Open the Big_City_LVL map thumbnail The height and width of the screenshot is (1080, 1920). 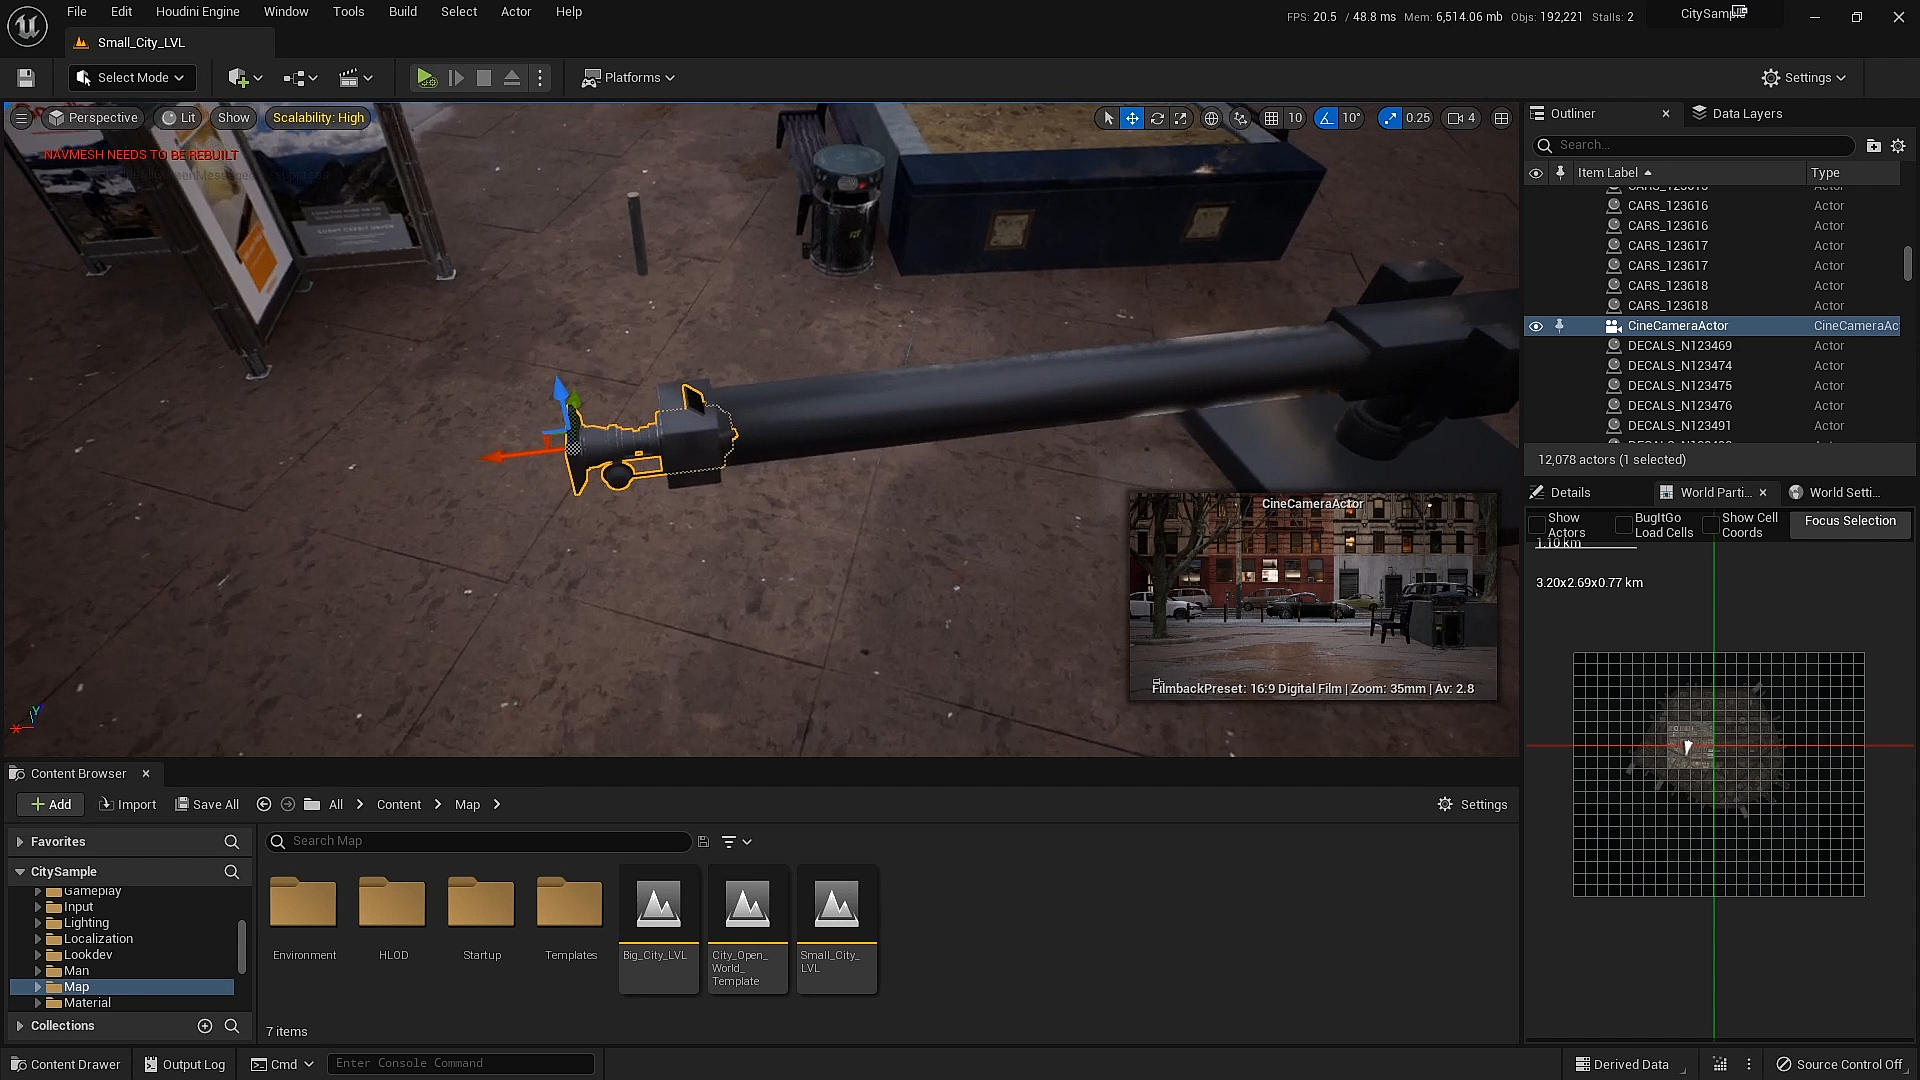[658, 905]
